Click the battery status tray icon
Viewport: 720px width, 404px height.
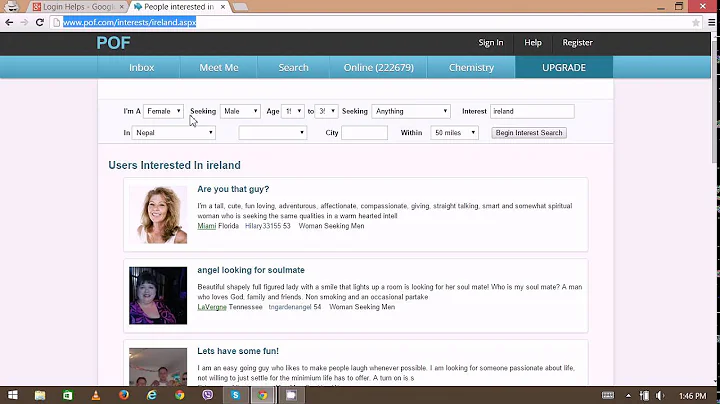(645, 395)
